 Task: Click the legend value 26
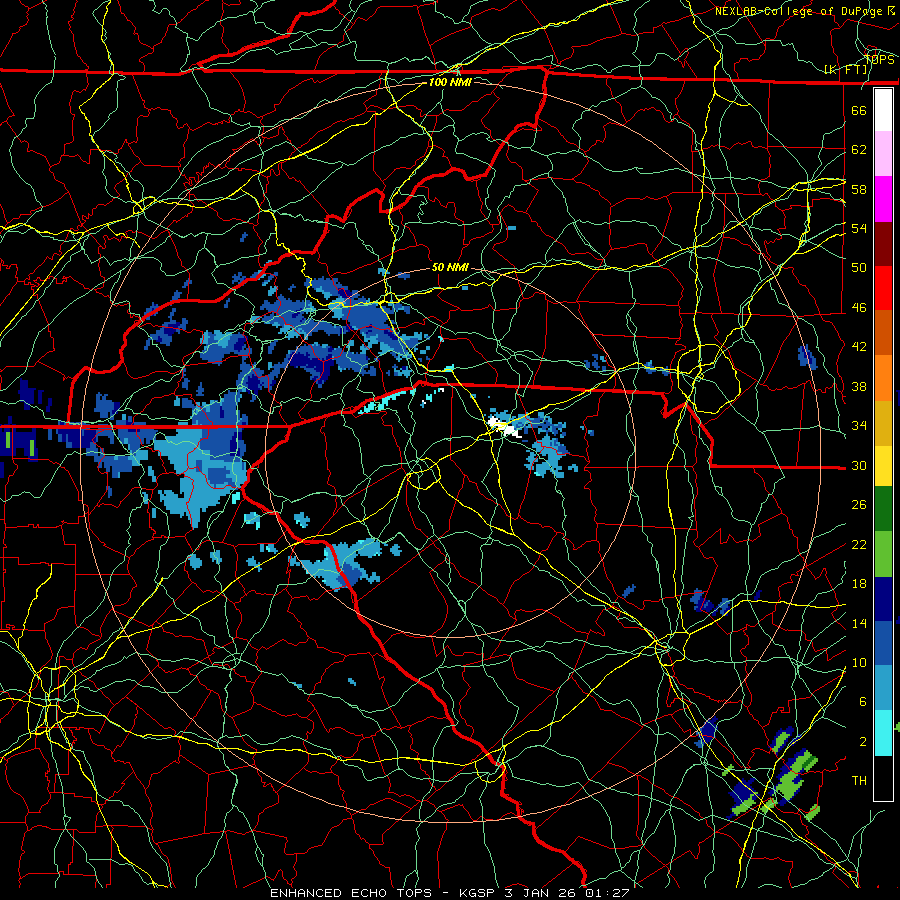click(859, 505)
